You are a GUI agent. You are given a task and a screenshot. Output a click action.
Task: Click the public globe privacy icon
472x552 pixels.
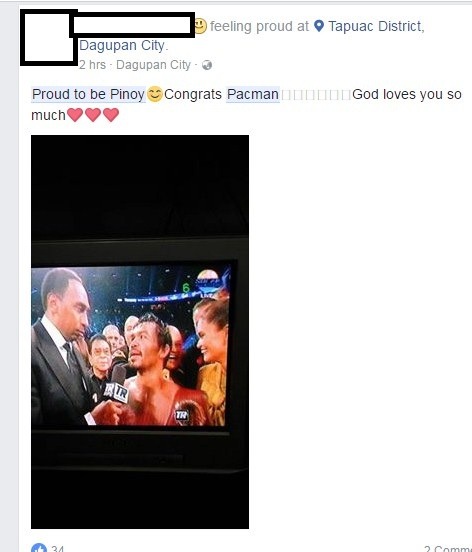click(x=207, y=65)
